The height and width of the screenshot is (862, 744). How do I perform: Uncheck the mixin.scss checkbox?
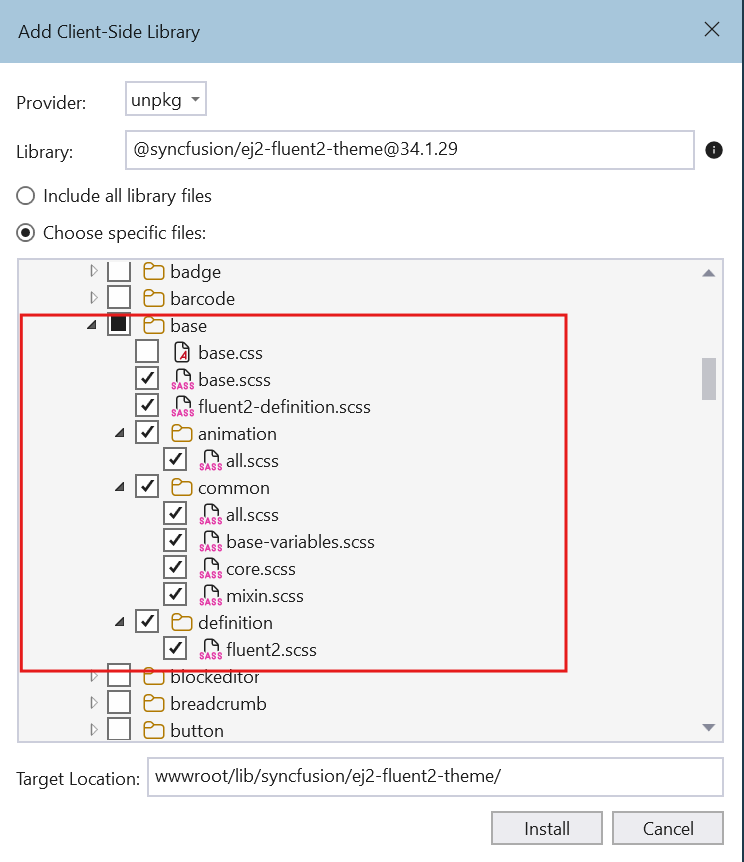pos(175,594)
